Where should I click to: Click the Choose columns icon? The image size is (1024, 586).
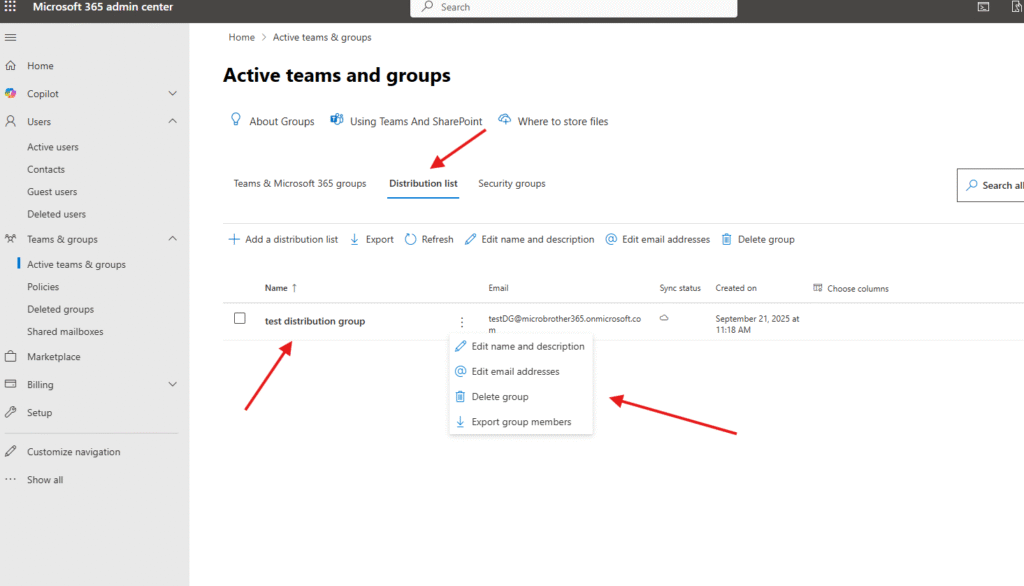[817, 288]
